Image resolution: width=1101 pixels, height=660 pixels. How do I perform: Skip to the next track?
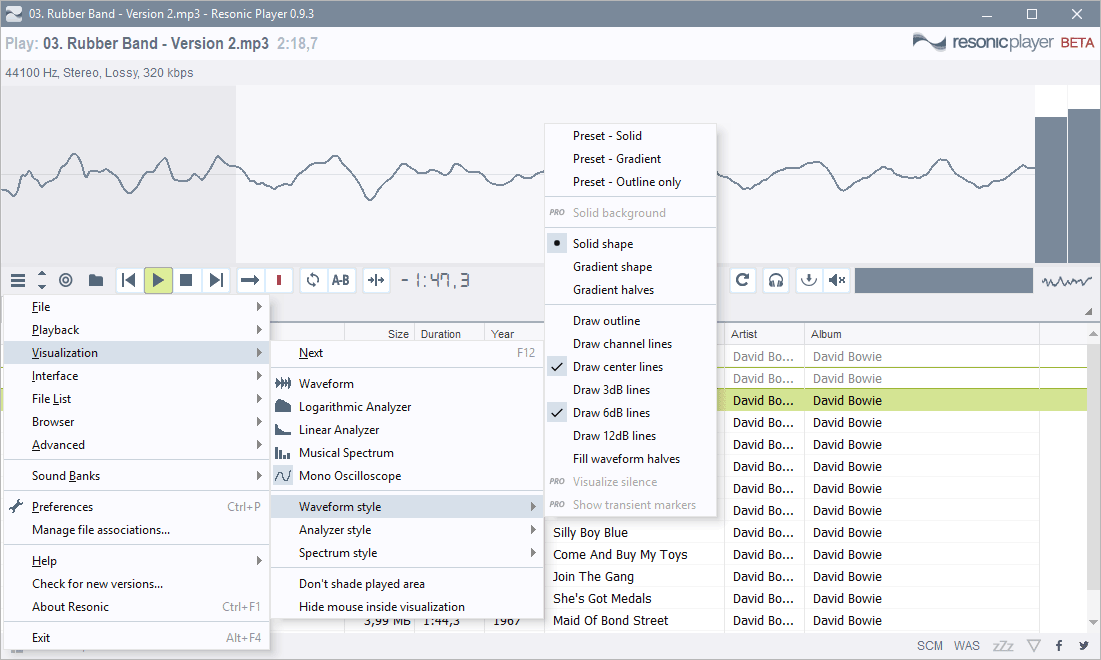click(216, 280)
